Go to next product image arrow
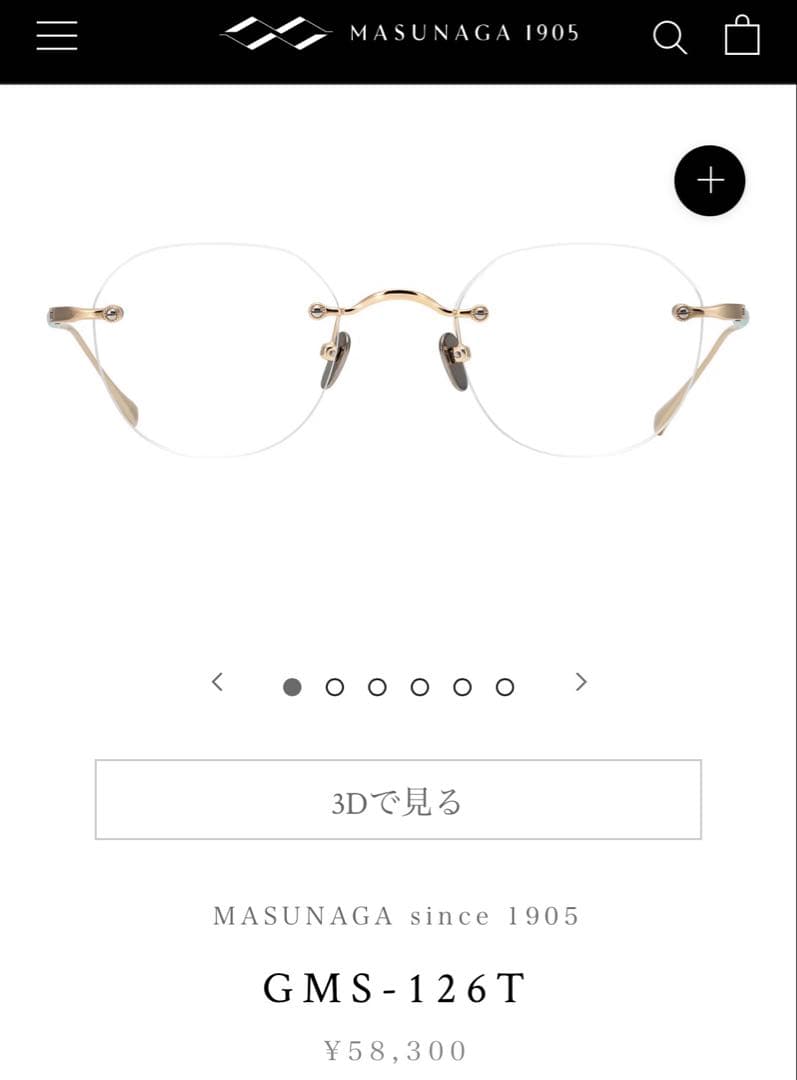 tap(581, 682)
